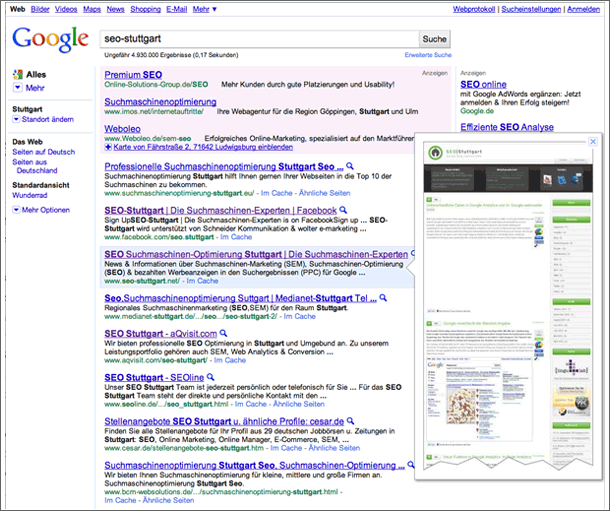Open Ähnliche Seiten for bcm-websolutions.de result
Viewport: 610px width, 511px height.
168,500
